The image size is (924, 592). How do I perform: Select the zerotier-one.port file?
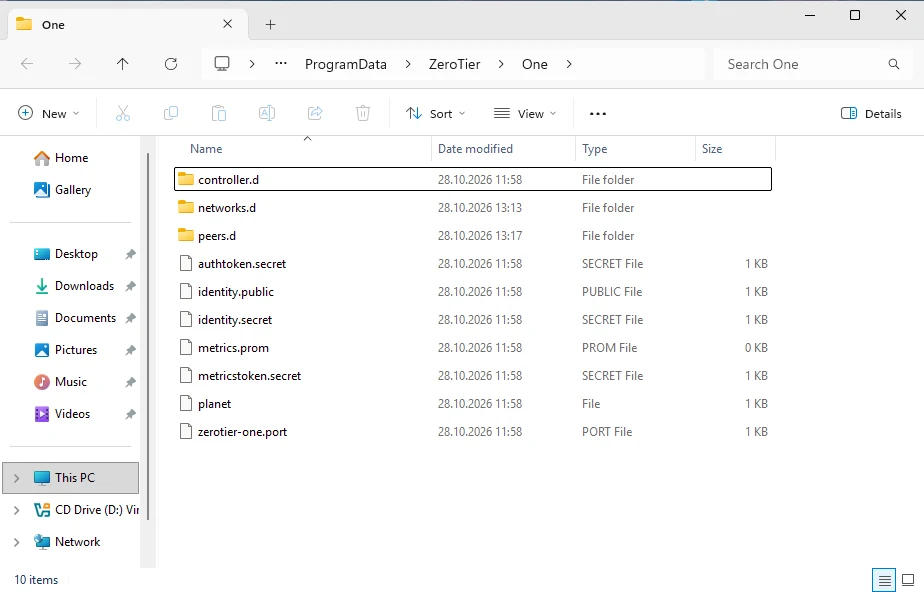[473, 432]
